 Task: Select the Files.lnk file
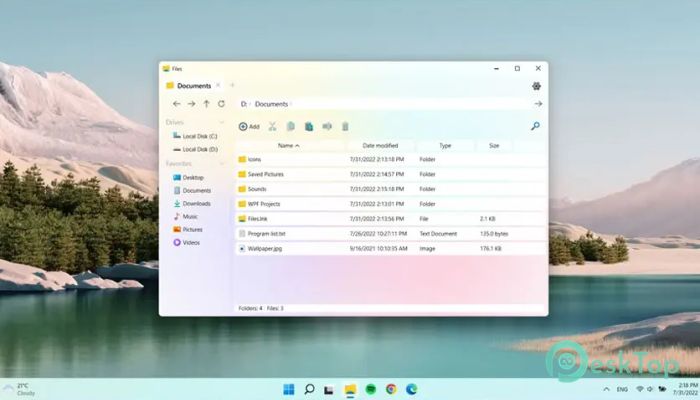point(391,219)
